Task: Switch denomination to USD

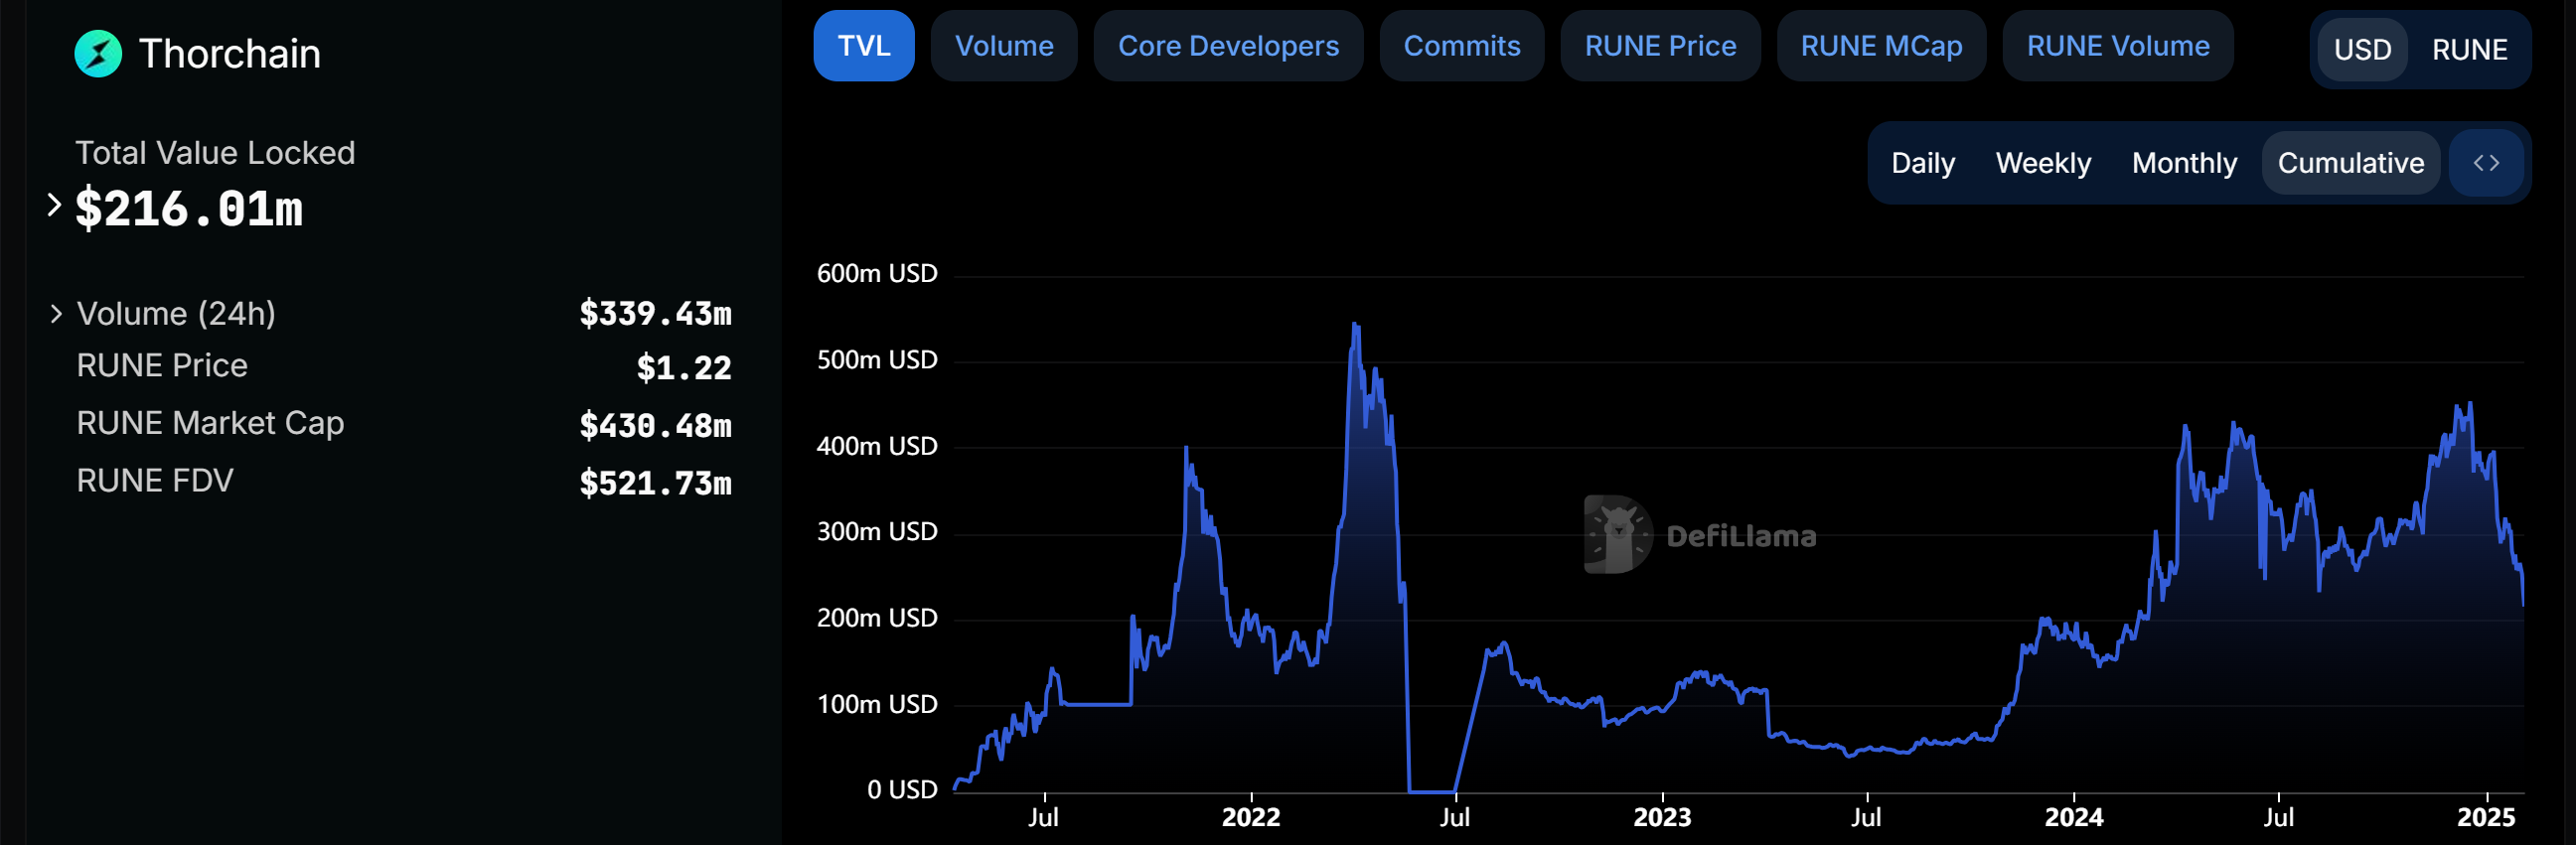Action: pos(2361,50)
